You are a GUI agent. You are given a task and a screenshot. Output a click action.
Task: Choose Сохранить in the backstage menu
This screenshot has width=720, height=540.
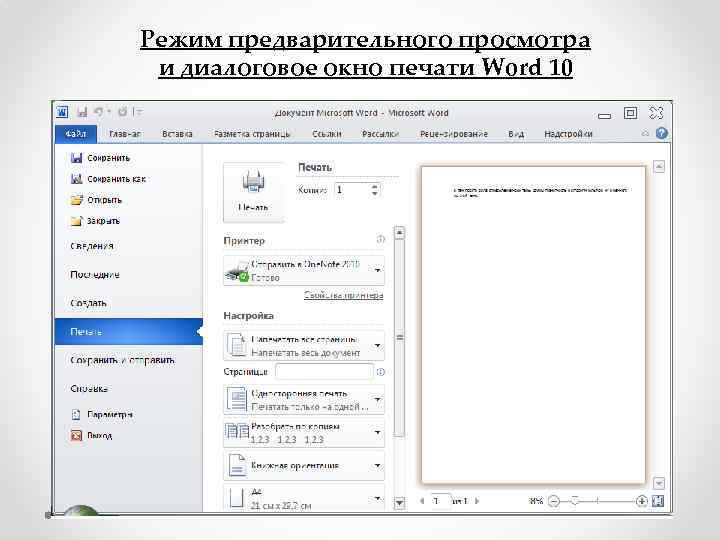click(101, 158)
